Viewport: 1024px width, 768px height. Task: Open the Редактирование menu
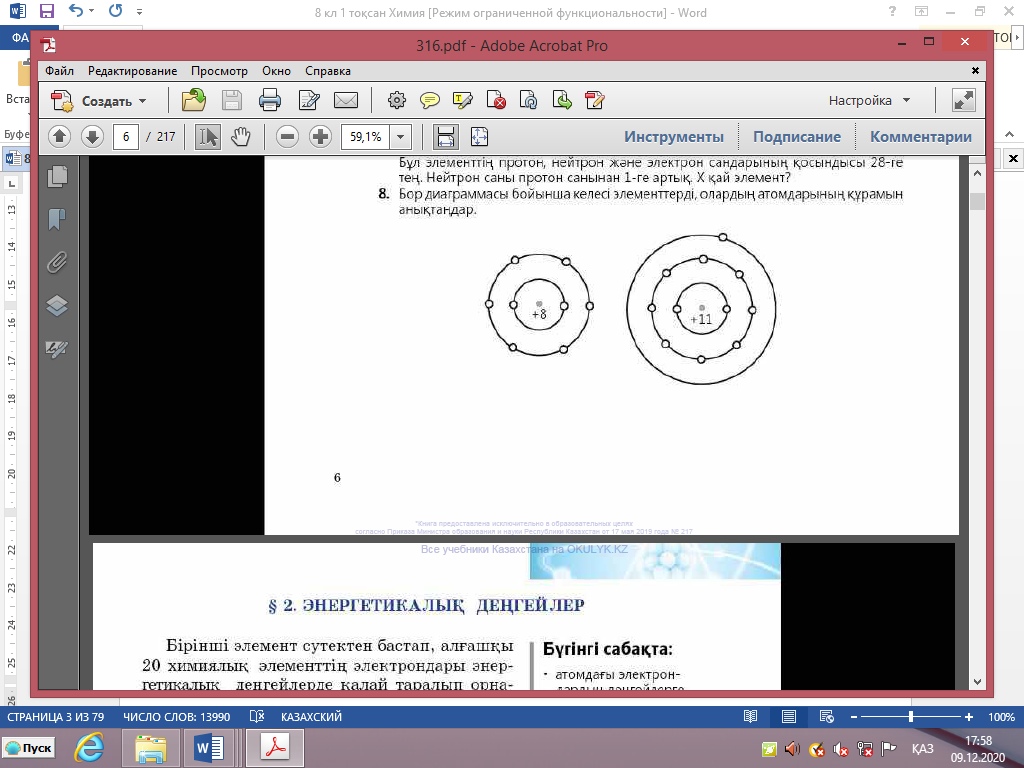132,71
